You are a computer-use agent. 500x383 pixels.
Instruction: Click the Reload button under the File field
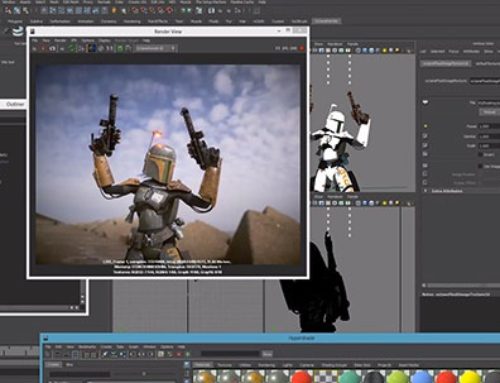[489, 112]
